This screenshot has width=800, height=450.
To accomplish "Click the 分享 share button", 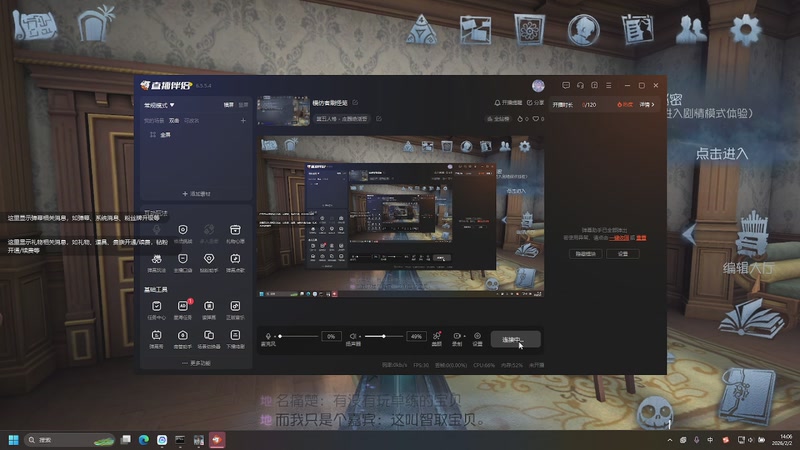I will tap(535, 103).
